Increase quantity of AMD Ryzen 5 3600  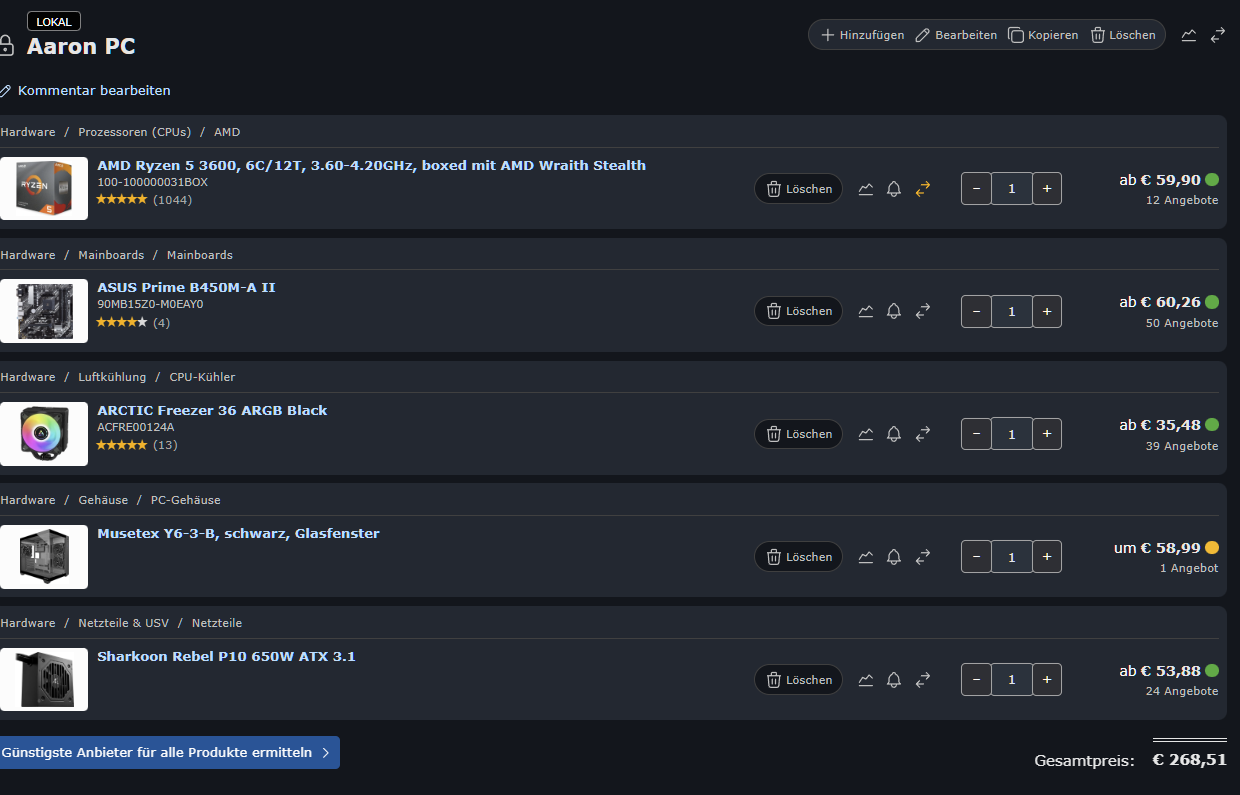click(x=1047, y=188)
